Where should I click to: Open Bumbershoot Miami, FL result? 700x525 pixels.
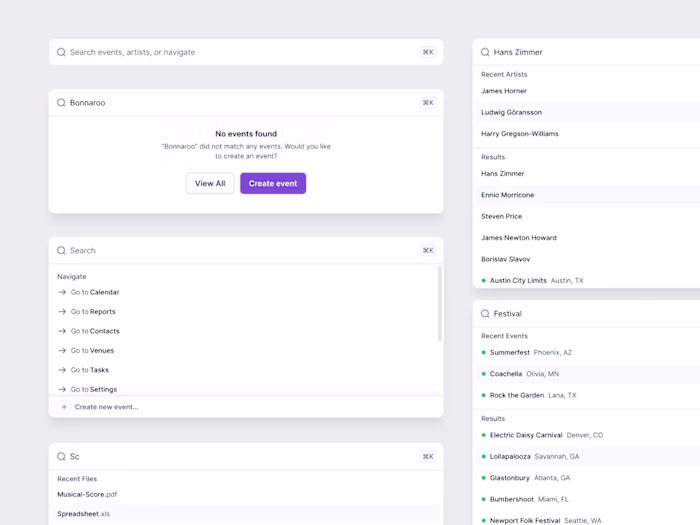click(588, 499)
